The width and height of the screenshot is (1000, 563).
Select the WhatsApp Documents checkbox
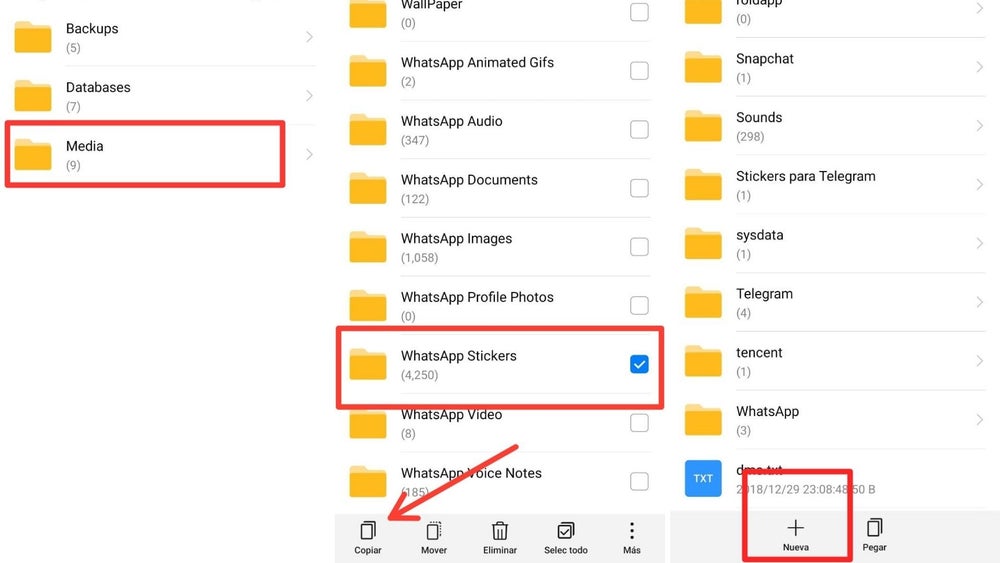(639, 188)
